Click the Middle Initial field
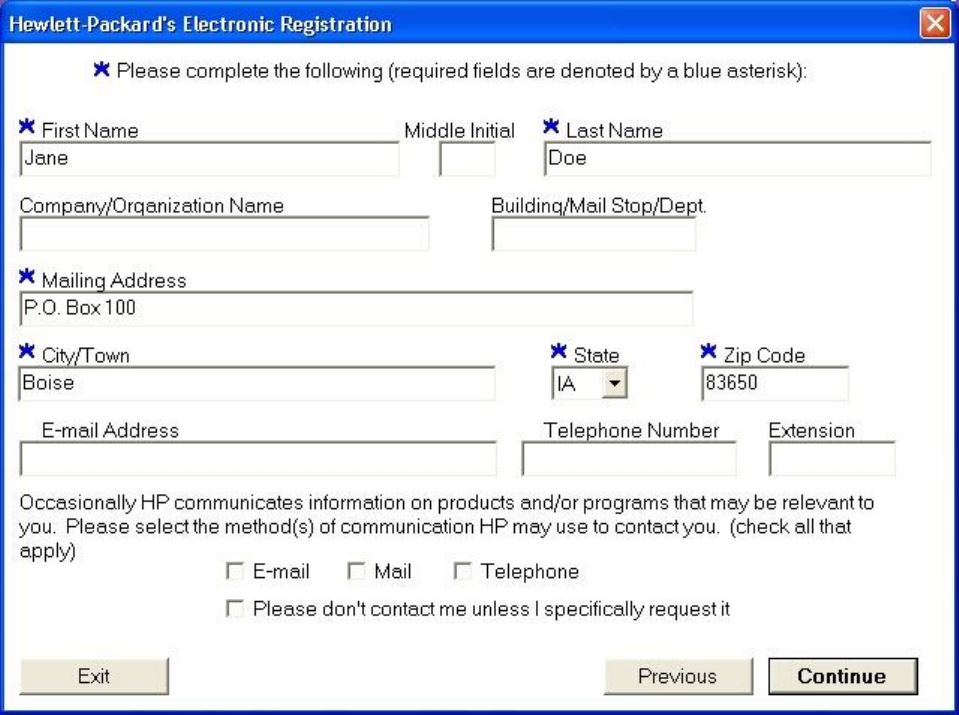Screen dimensions: 959x715 (467, 159)
